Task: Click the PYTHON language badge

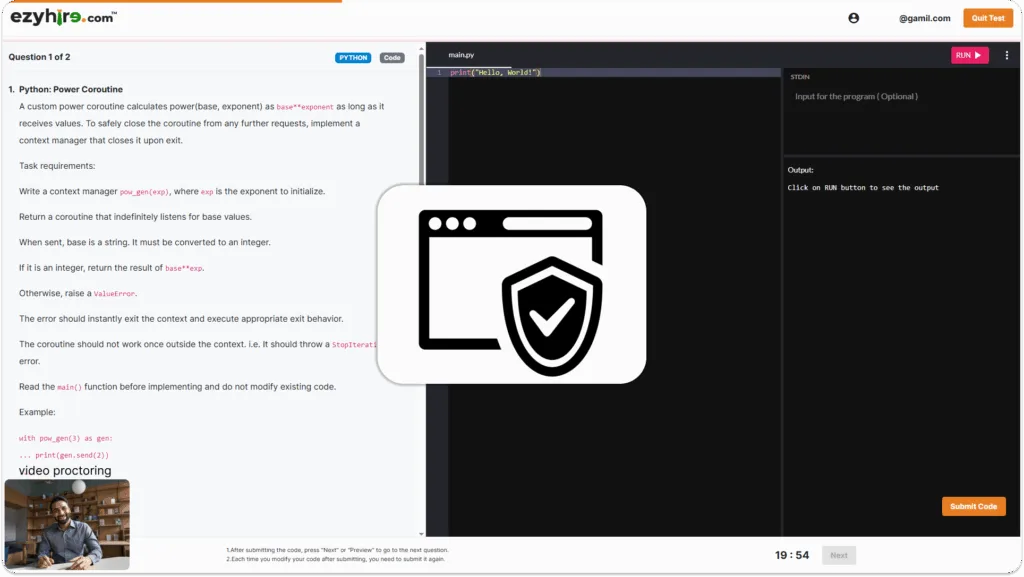Action: click(353, 58)
